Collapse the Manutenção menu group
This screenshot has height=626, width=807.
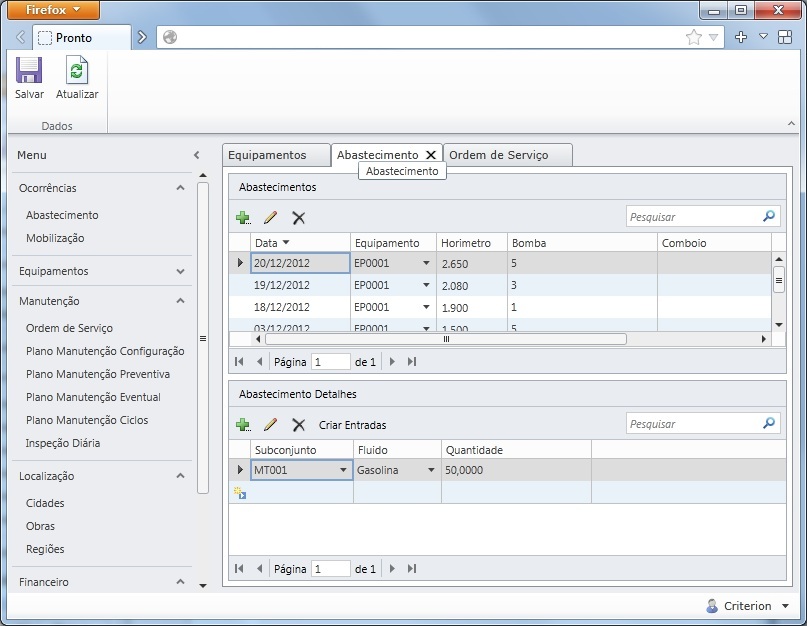(x=180, y=301)
